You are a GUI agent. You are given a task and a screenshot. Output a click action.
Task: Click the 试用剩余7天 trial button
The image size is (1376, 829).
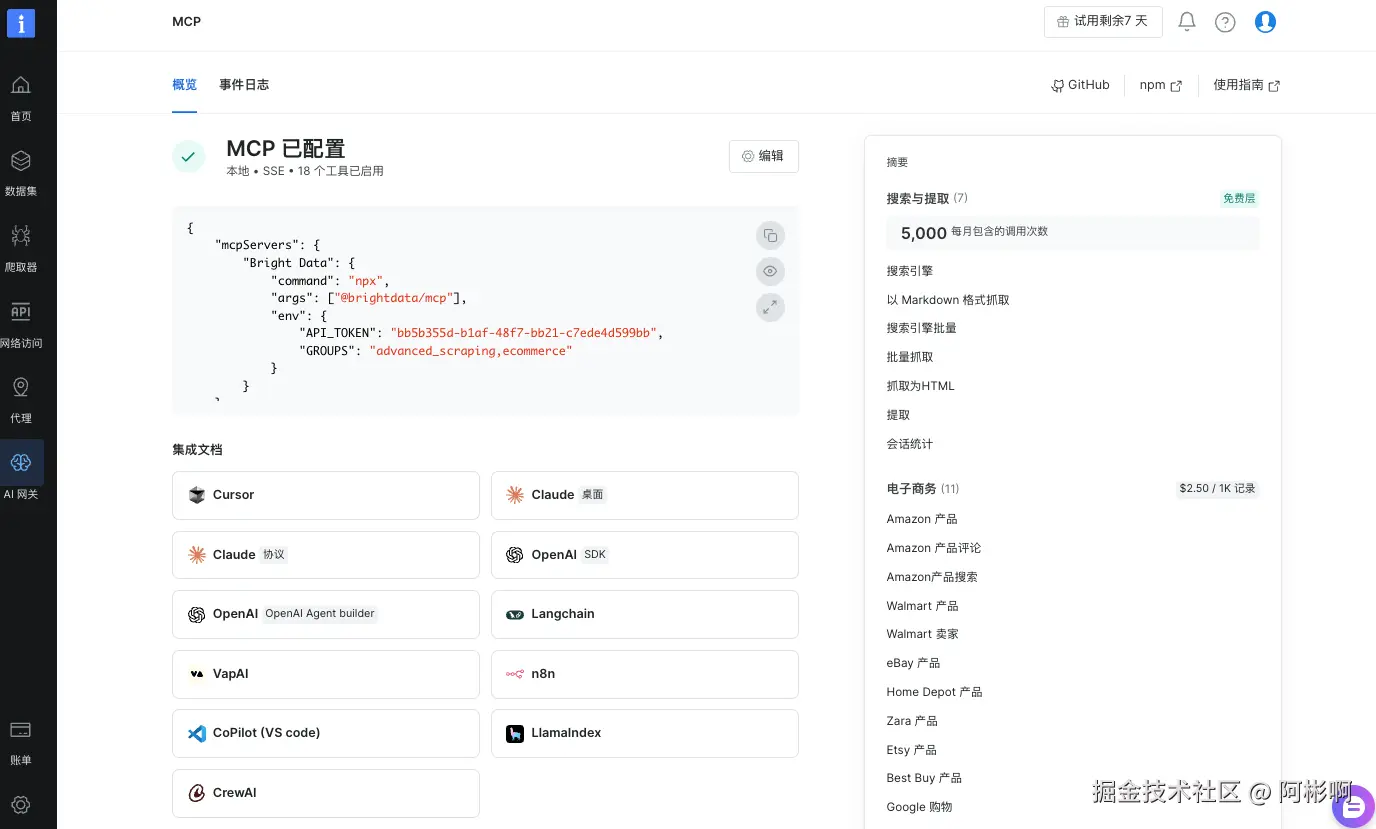1103,21
